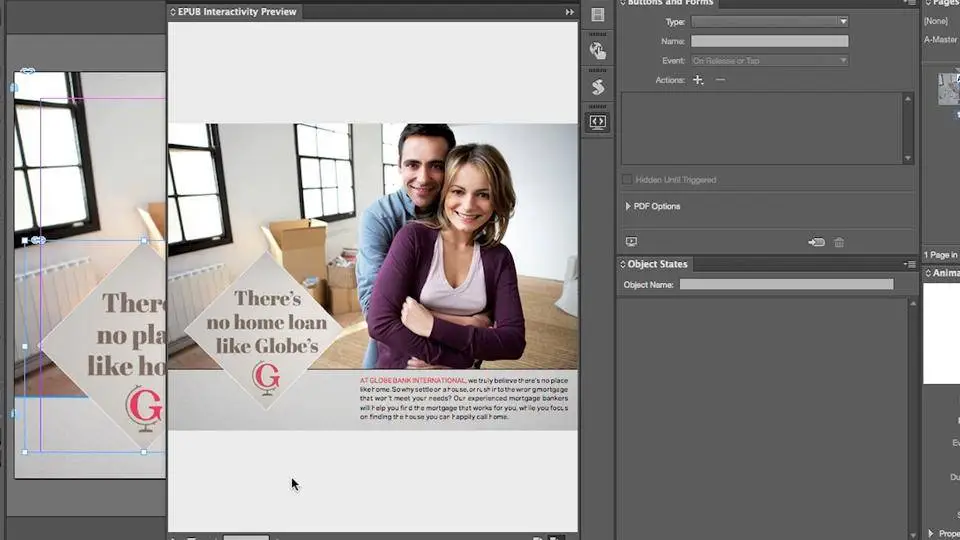Screen dimensions: 960x540
Task: Remove the action with the minus button
Action: pyautogui.click(x=720, y=80)
